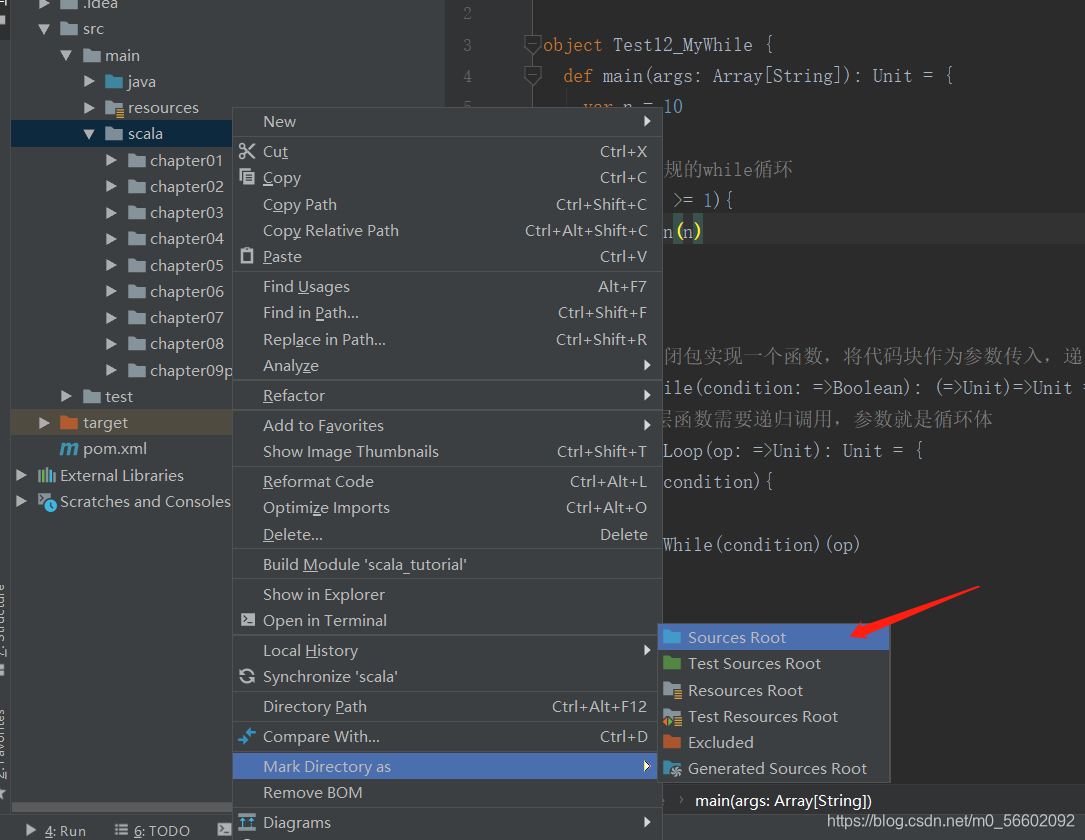Mark directory as Sources Root
This screenshot has height=840, width=1085.
(x=774, y=637)
